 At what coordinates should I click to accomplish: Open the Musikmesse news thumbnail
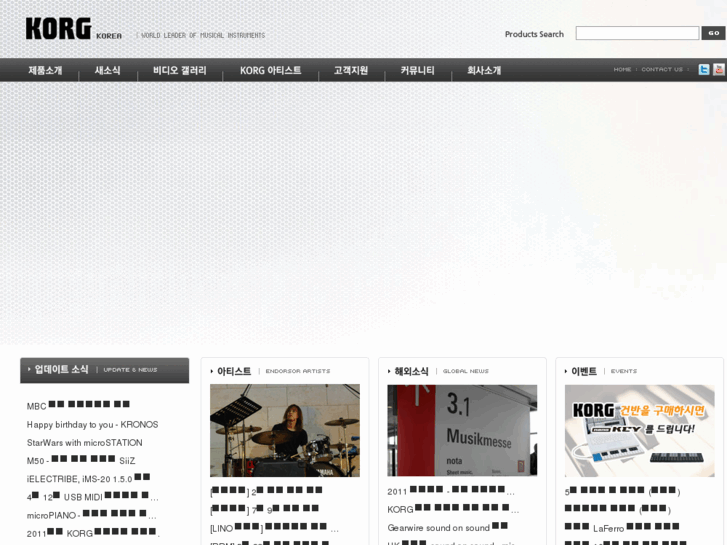click(x=462, y=430)
